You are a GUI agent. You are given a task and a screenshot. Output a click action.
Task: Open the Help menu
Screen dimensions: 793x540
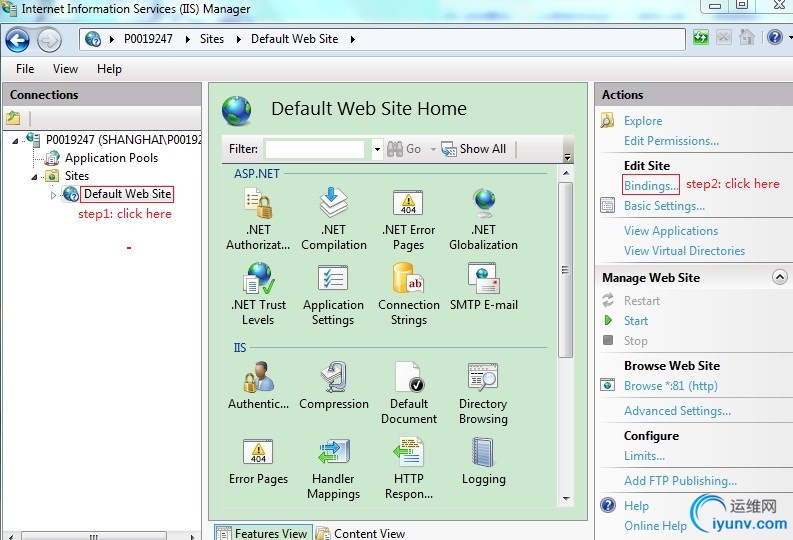(x=109, y=69)
